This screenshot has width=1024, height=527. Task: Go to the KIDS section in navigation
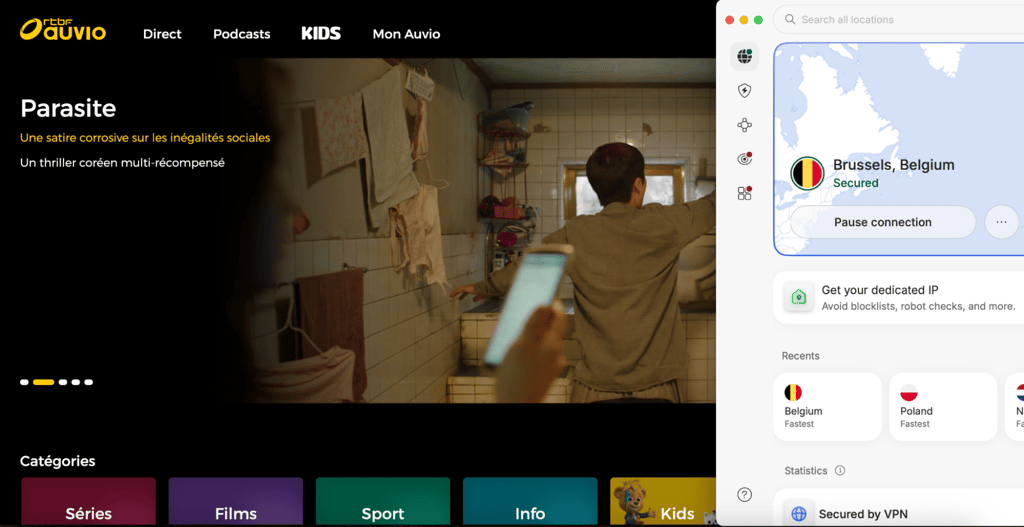[x=321, y=34]
